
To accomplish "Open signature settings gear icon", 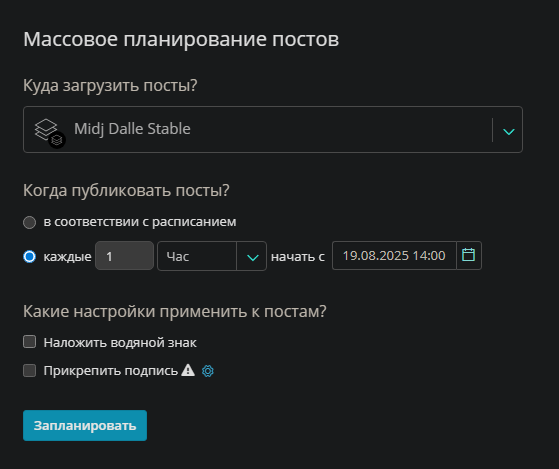I will click(208, 371).
